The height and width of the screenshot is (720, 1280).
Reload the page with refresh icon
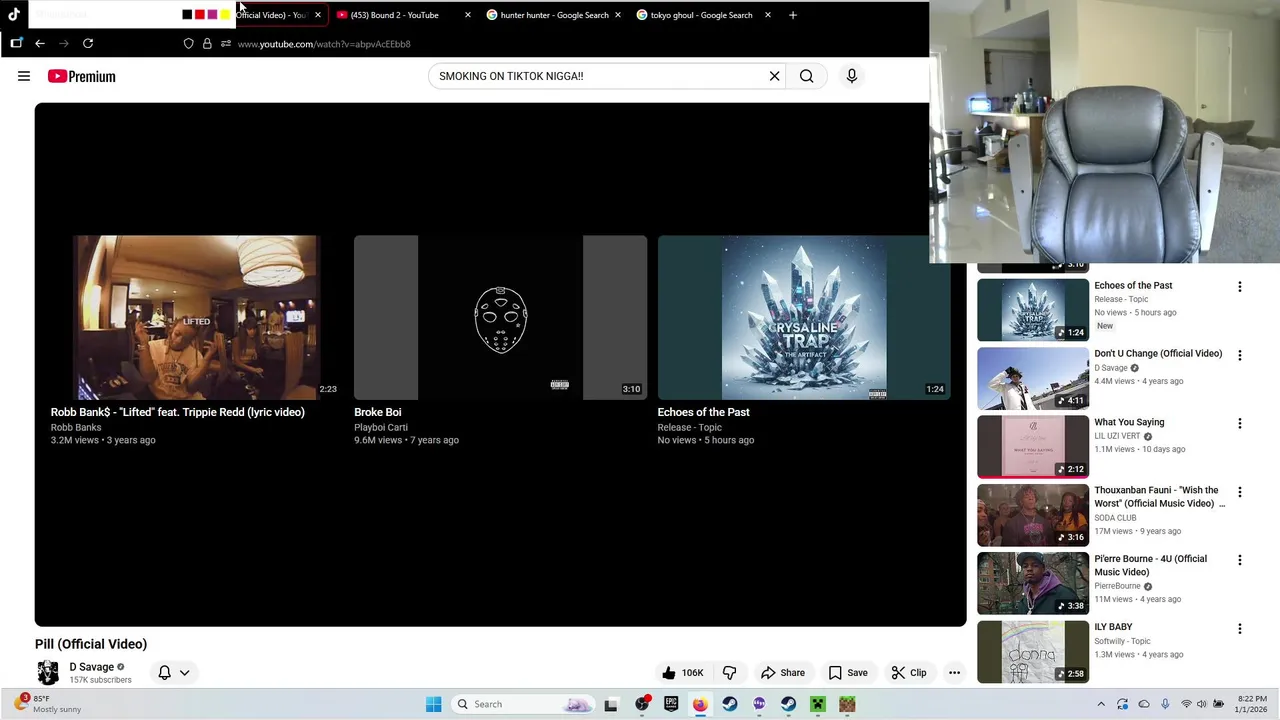pos(88,44)
